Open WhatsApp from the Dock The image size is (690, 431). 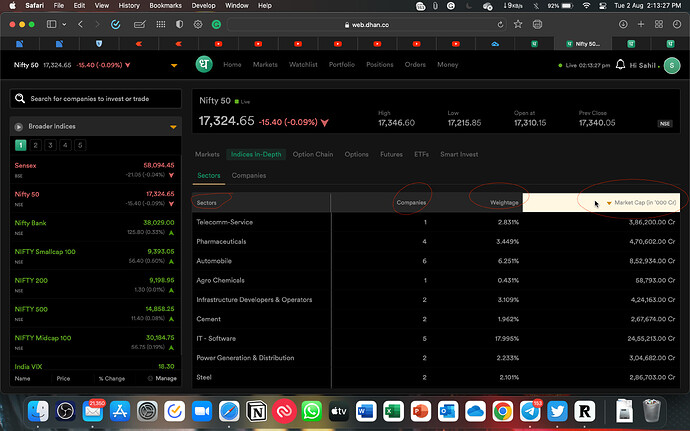(312, 412)
